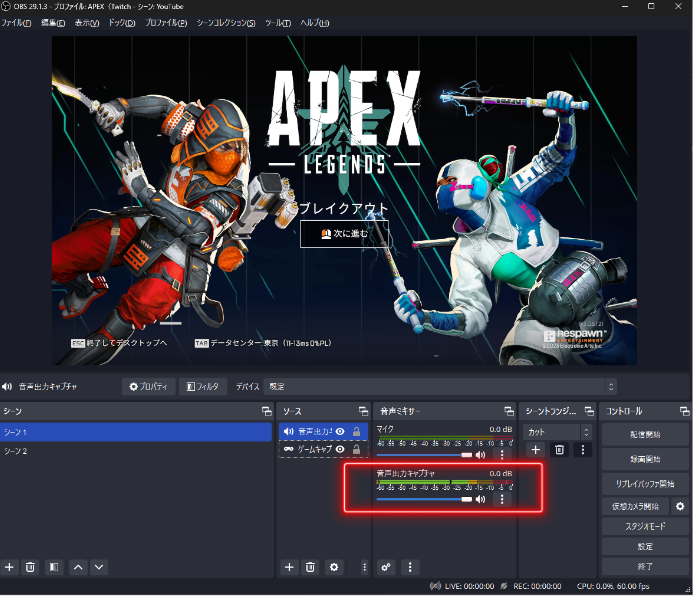Hide the ゲームキャプチャ source with its eye icon
This screenshot has height=596, width=693.
pos(340,449)
